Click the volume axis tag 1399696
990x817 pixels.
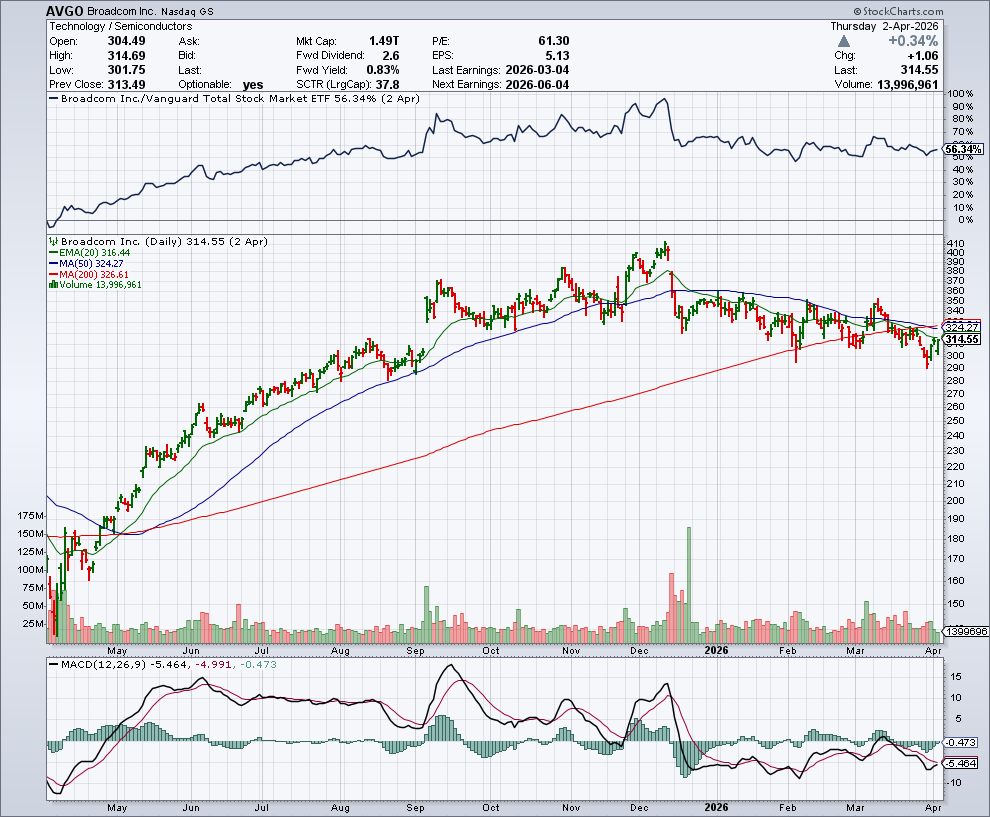(x=965, y=631)
